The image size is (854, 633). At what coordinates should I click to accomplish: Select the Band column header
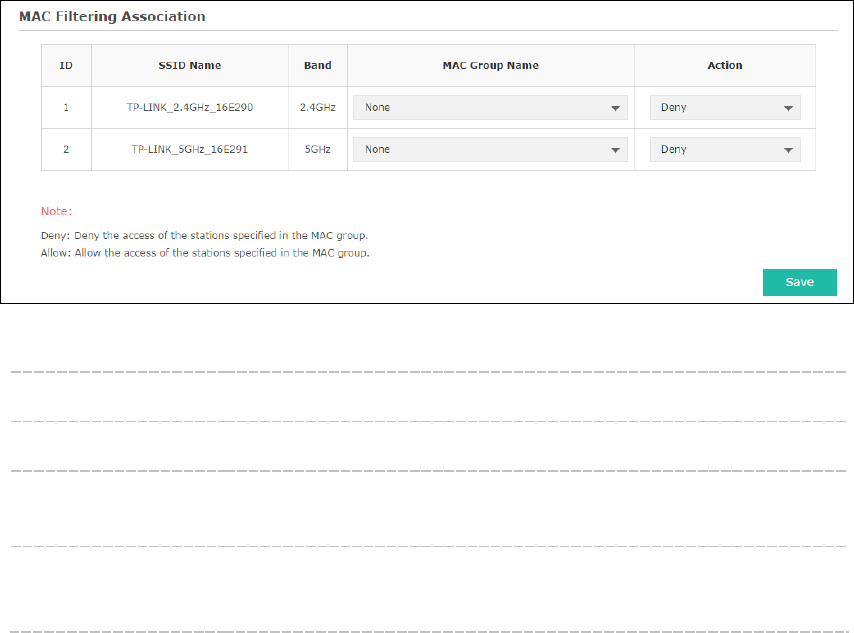click(318, 65)
